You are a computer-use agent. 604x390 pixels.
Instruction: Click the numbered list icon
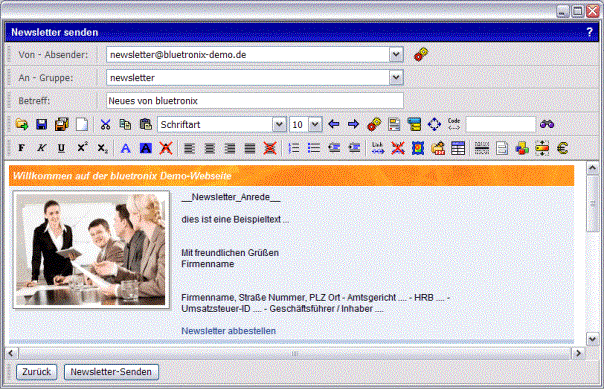click(x=294, y=148)
